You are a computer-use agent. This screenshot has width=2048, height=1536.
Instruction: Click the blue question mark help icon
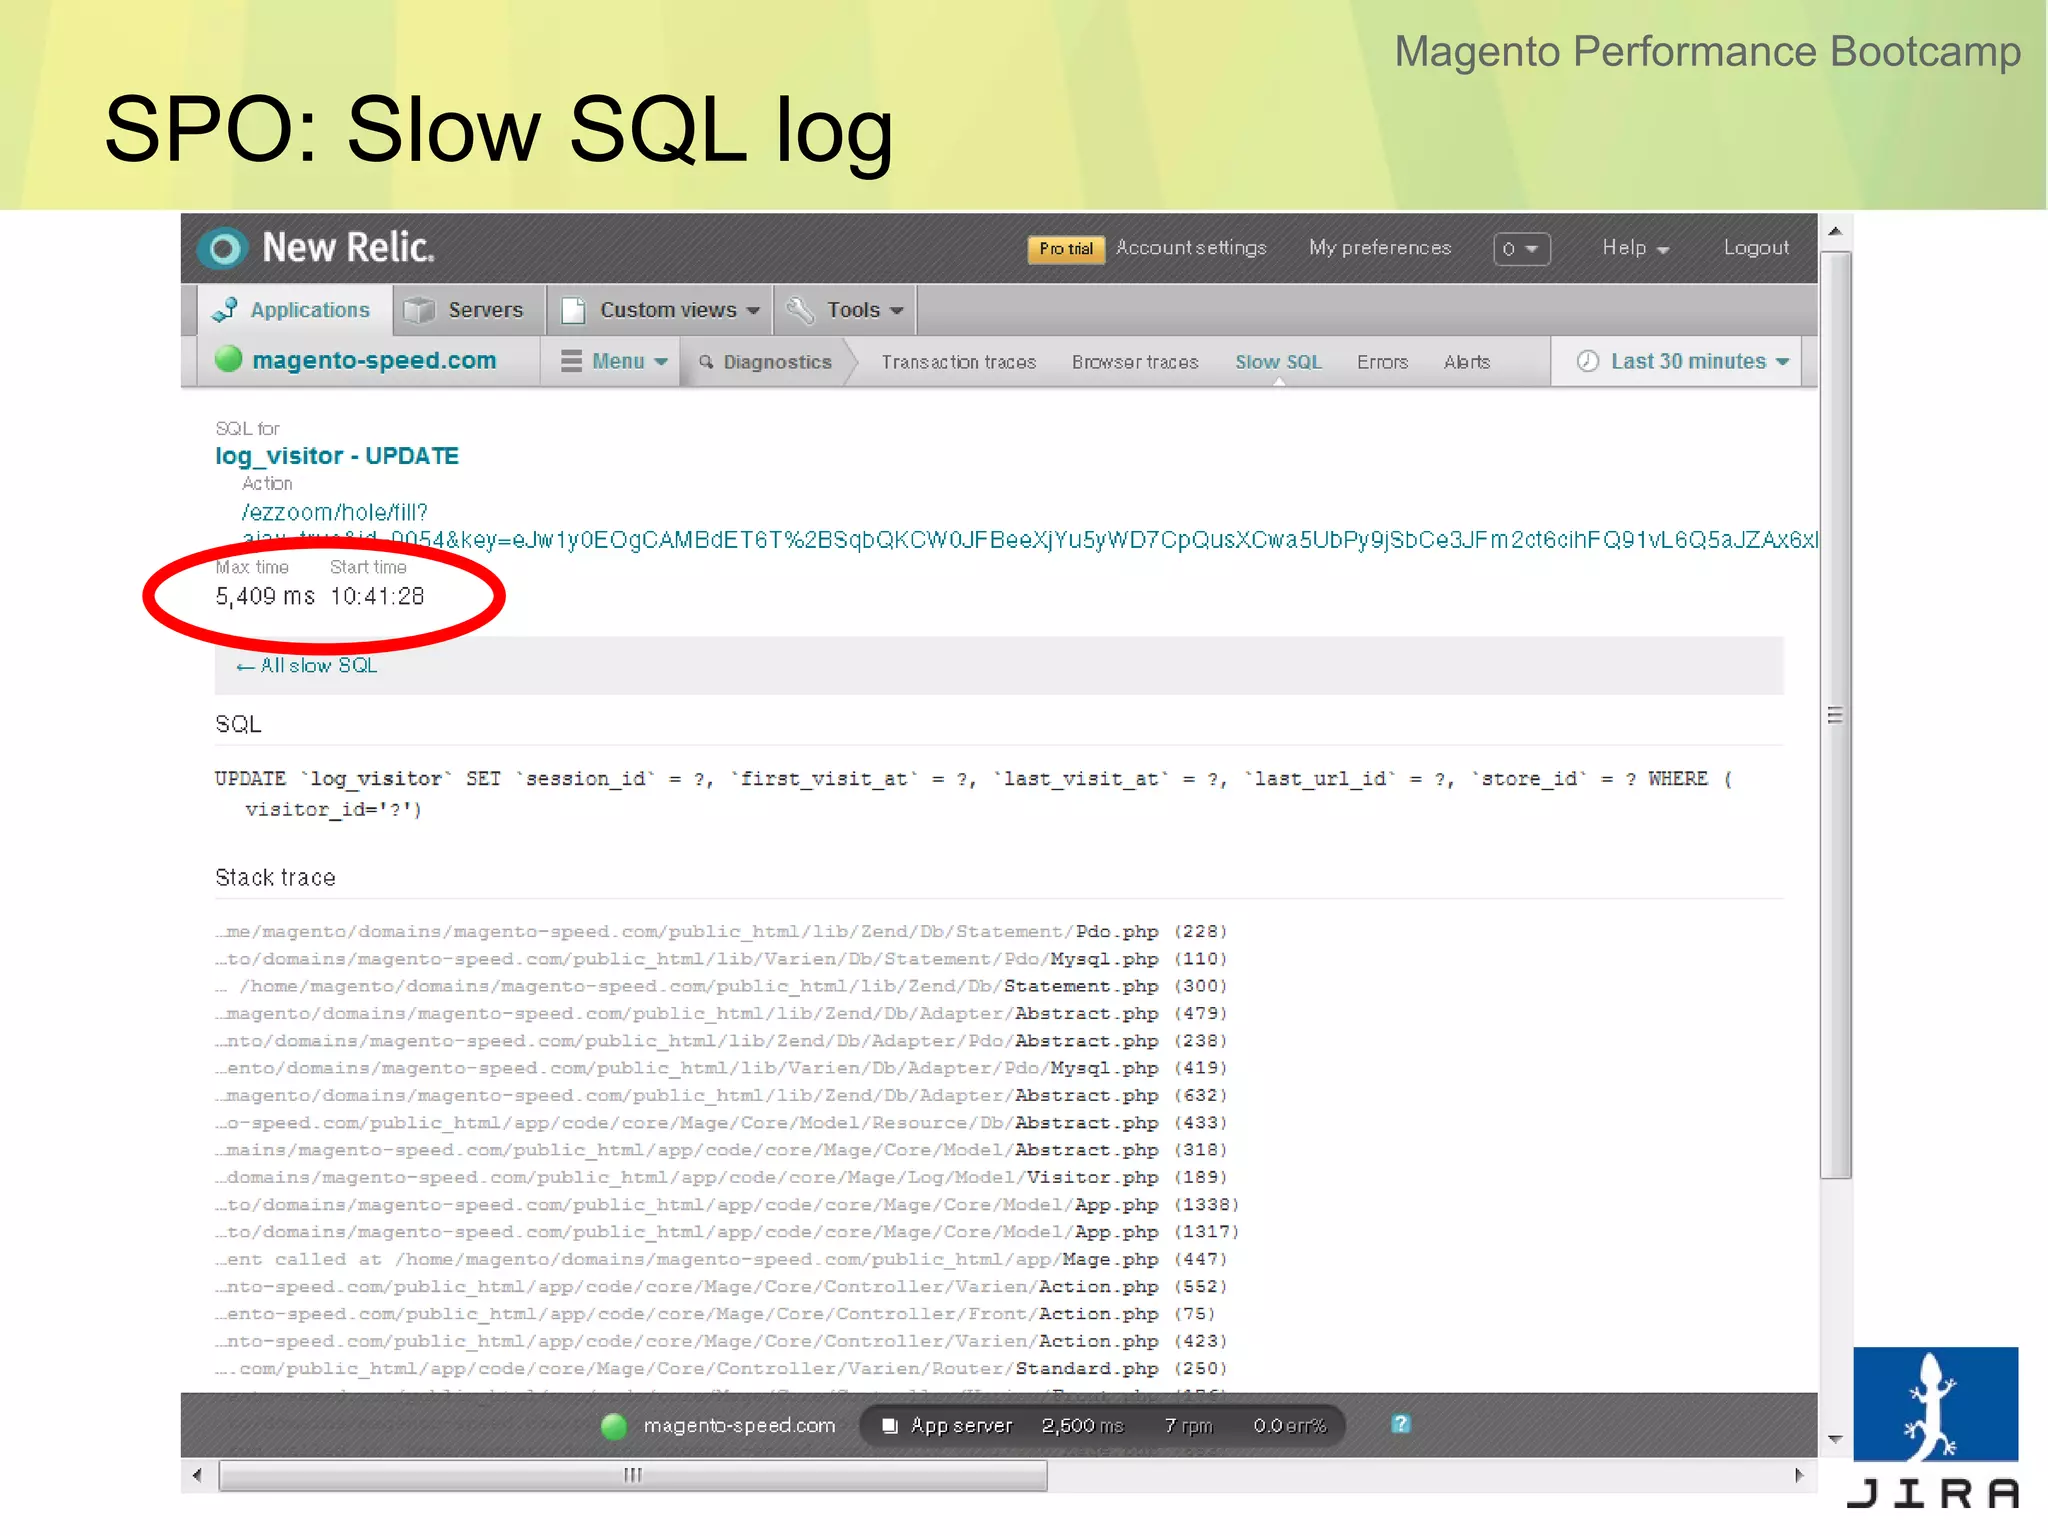(x=1401, y=1424)
